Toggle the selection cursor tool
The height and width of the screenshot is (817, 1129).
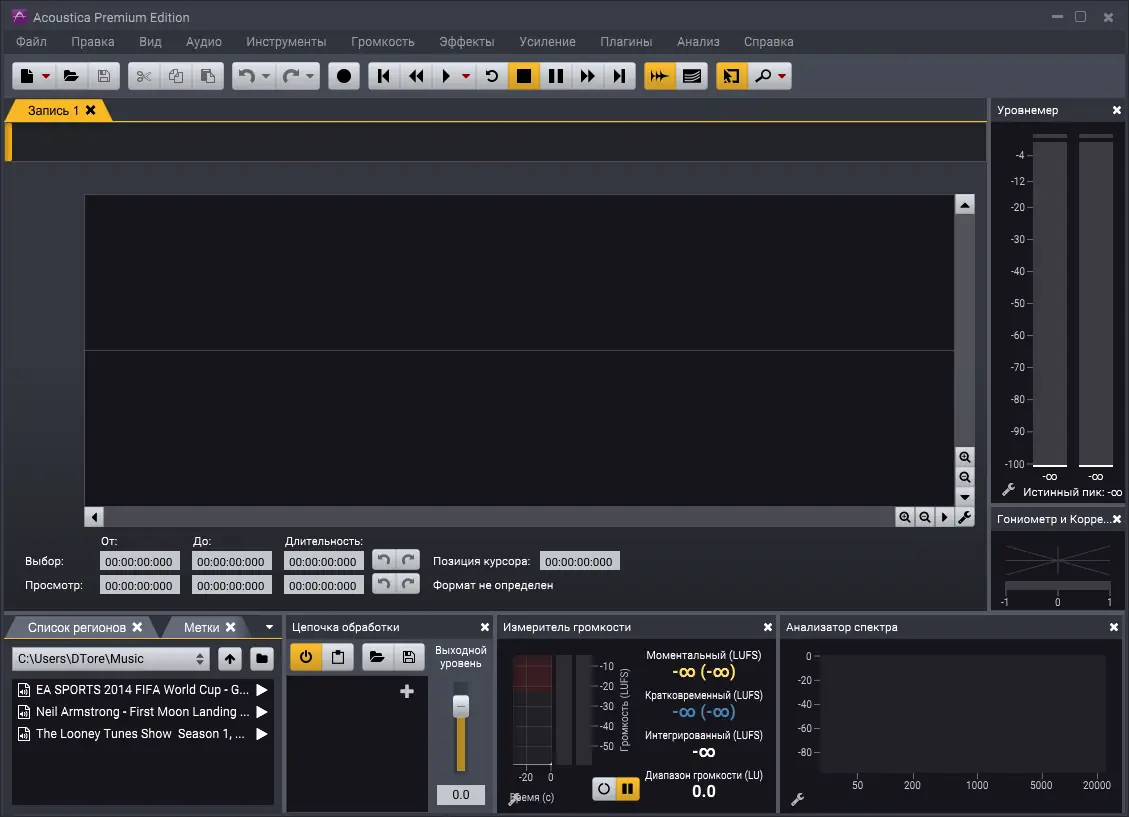731,76
